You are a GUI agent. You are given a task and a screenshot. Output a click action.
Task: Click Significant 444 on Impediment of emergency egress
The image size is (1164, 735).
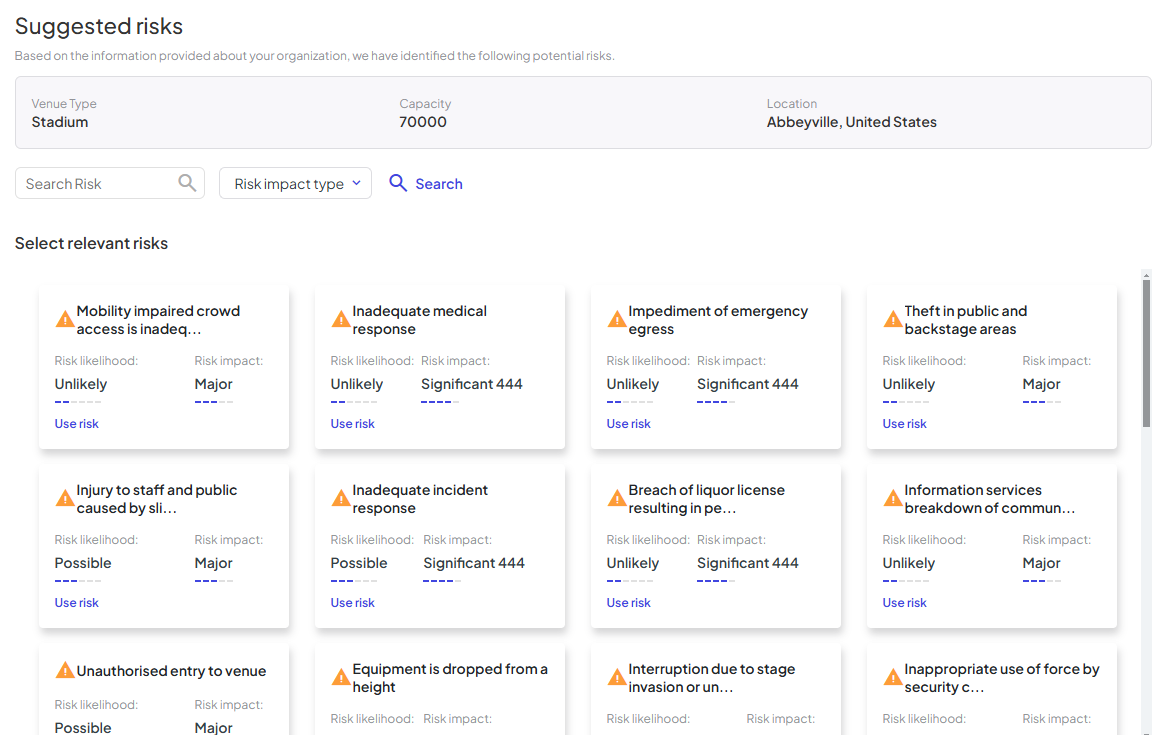[748, 384]
